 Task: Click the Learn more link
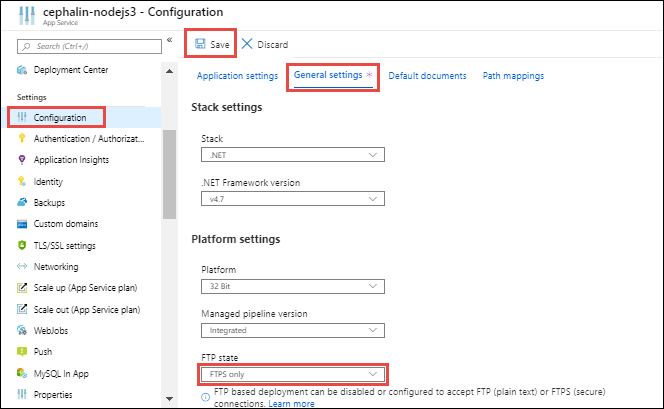pyautogui.click(x=291, y=404)
